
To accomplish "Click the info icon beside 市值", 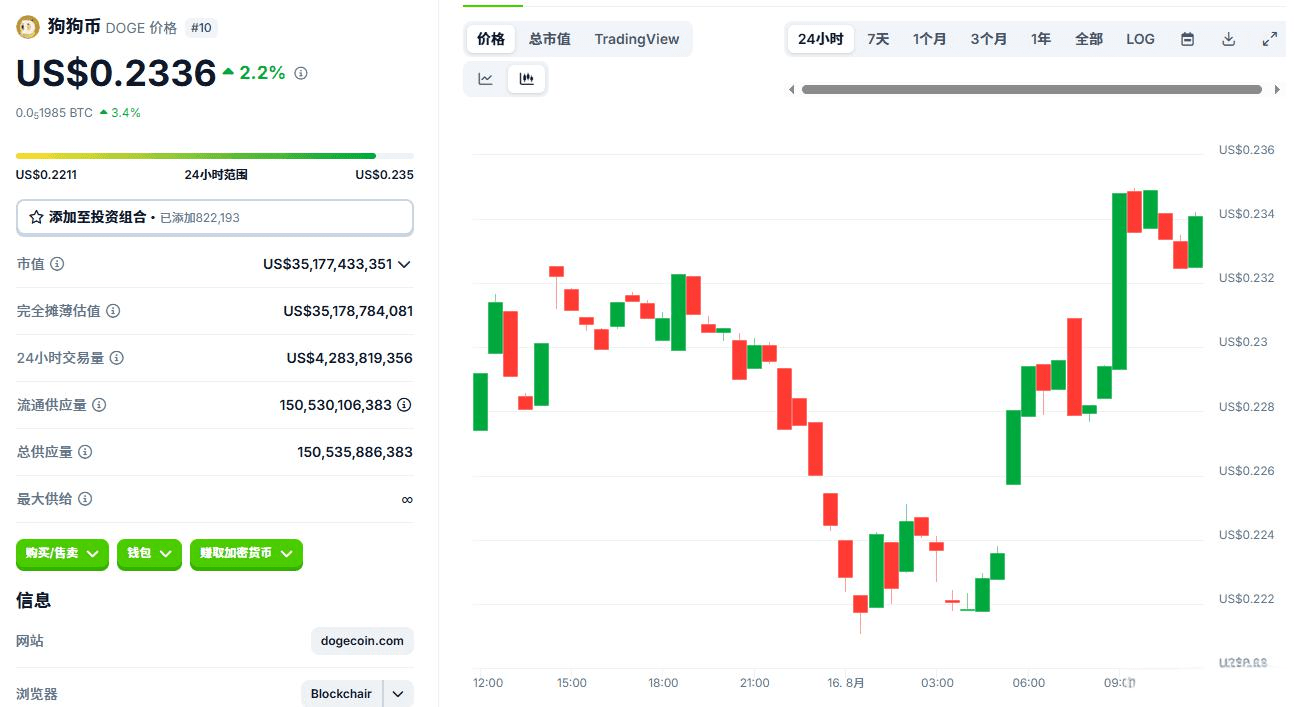I will tap(57, 264).
